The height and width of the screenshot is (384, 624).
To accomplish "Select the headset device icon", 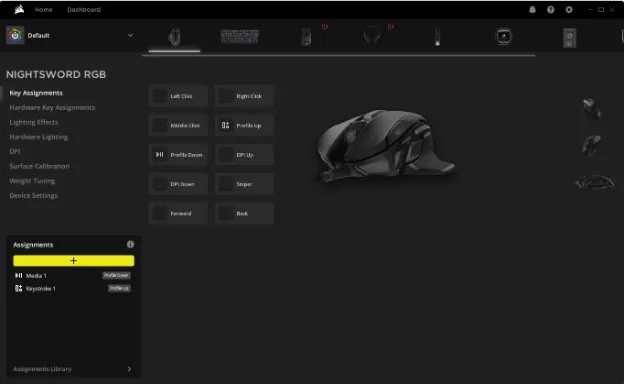I will pyautogui.click(x=372, y=36).
